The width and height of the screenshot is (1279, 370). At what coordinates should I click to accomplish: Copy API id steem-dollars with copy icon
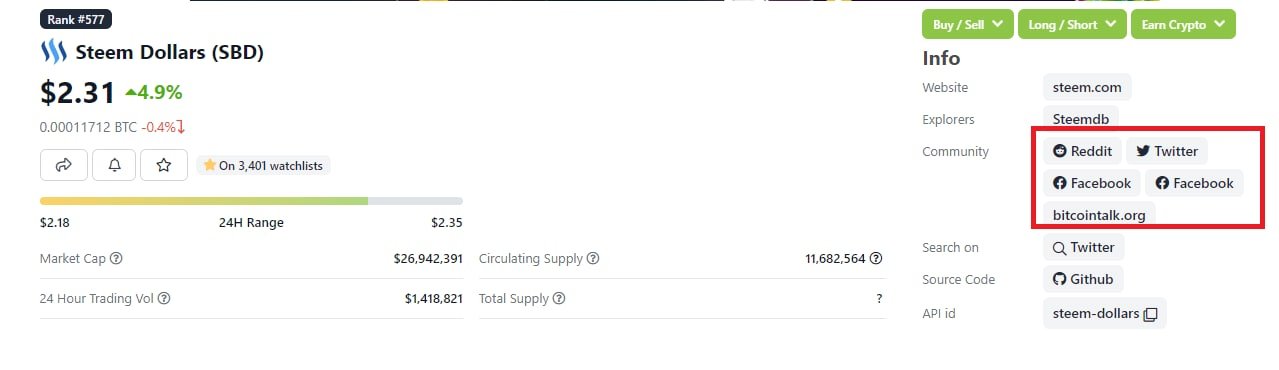[x=1150, y=314]
